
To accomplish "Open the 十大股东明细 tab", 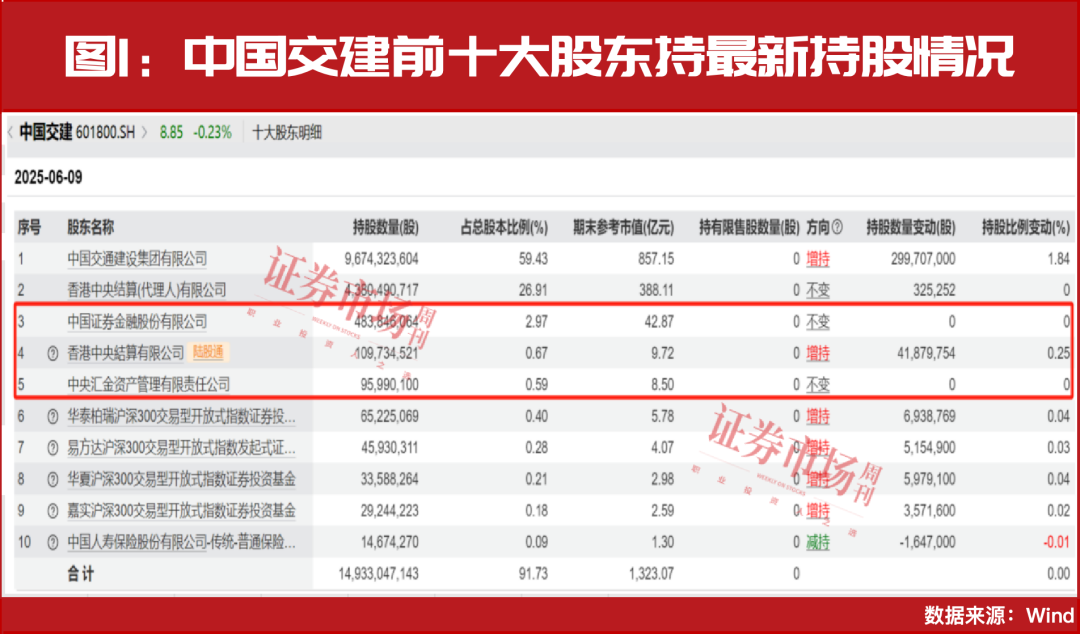I will pos(287,132).
